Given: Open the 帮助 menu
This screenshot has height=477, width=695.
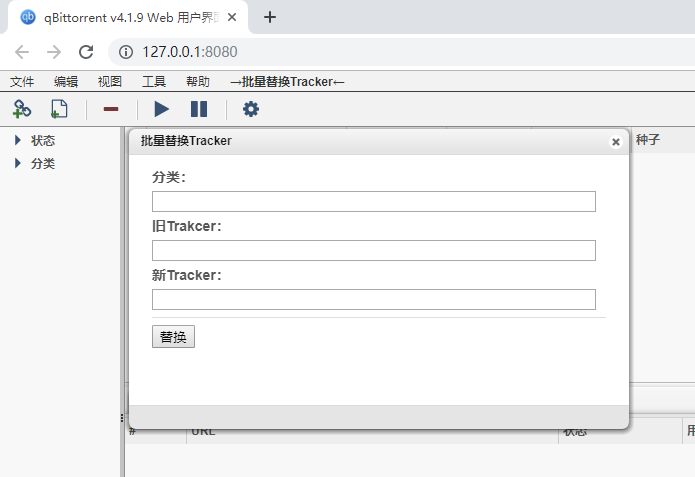Looking at the screenshot, I should pyautogui.click(x=198, y=82).
